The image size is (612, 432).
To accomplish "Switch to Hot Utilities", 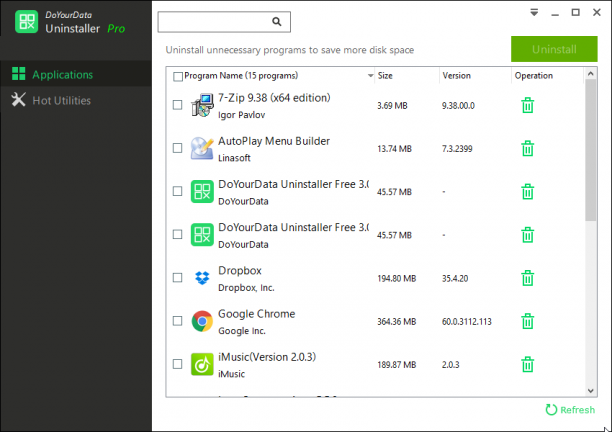I will click(76, 100).
